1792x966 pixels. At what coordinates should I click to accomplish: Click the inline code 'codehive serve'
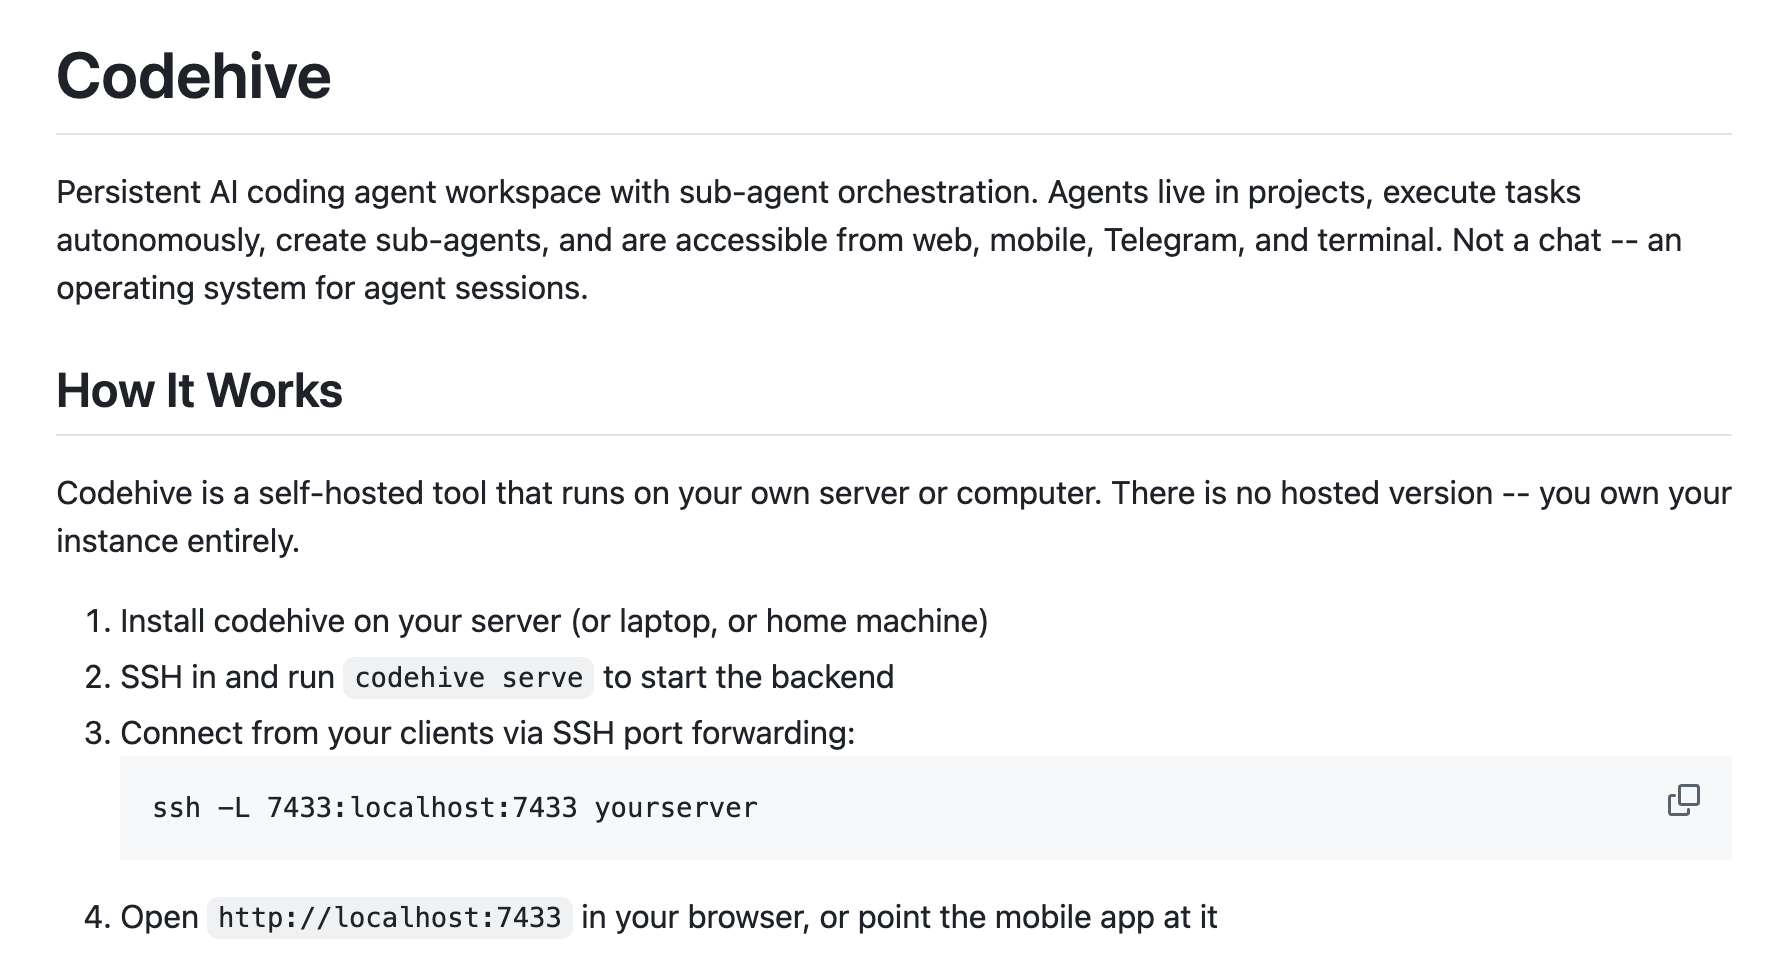point(468,678)
